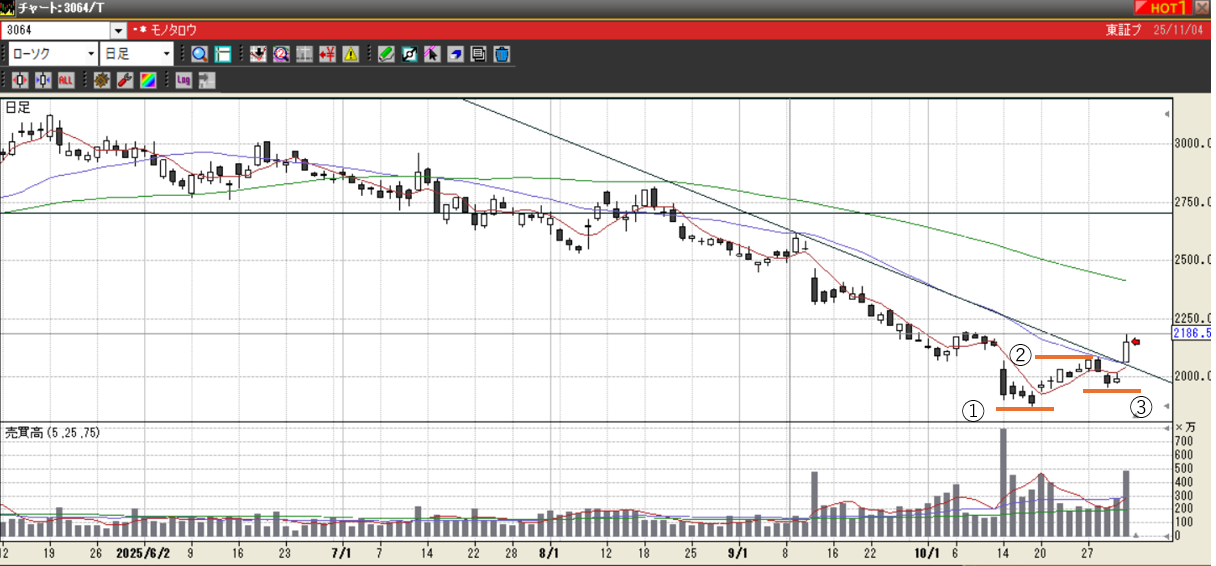
Task: Toggle the teal chart layout panel icon
Action: point(223,54)
